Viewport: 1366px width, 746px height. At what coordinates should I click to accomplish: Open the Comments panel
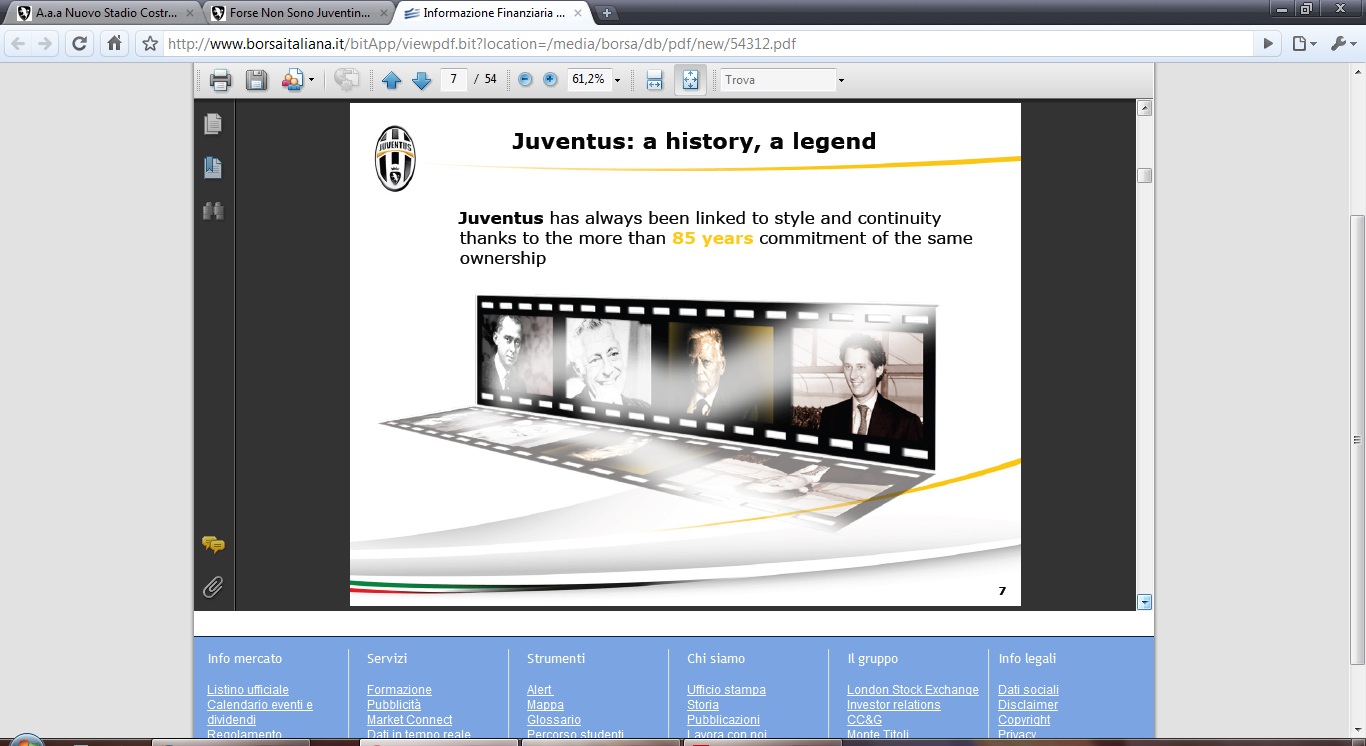(213, 545)
